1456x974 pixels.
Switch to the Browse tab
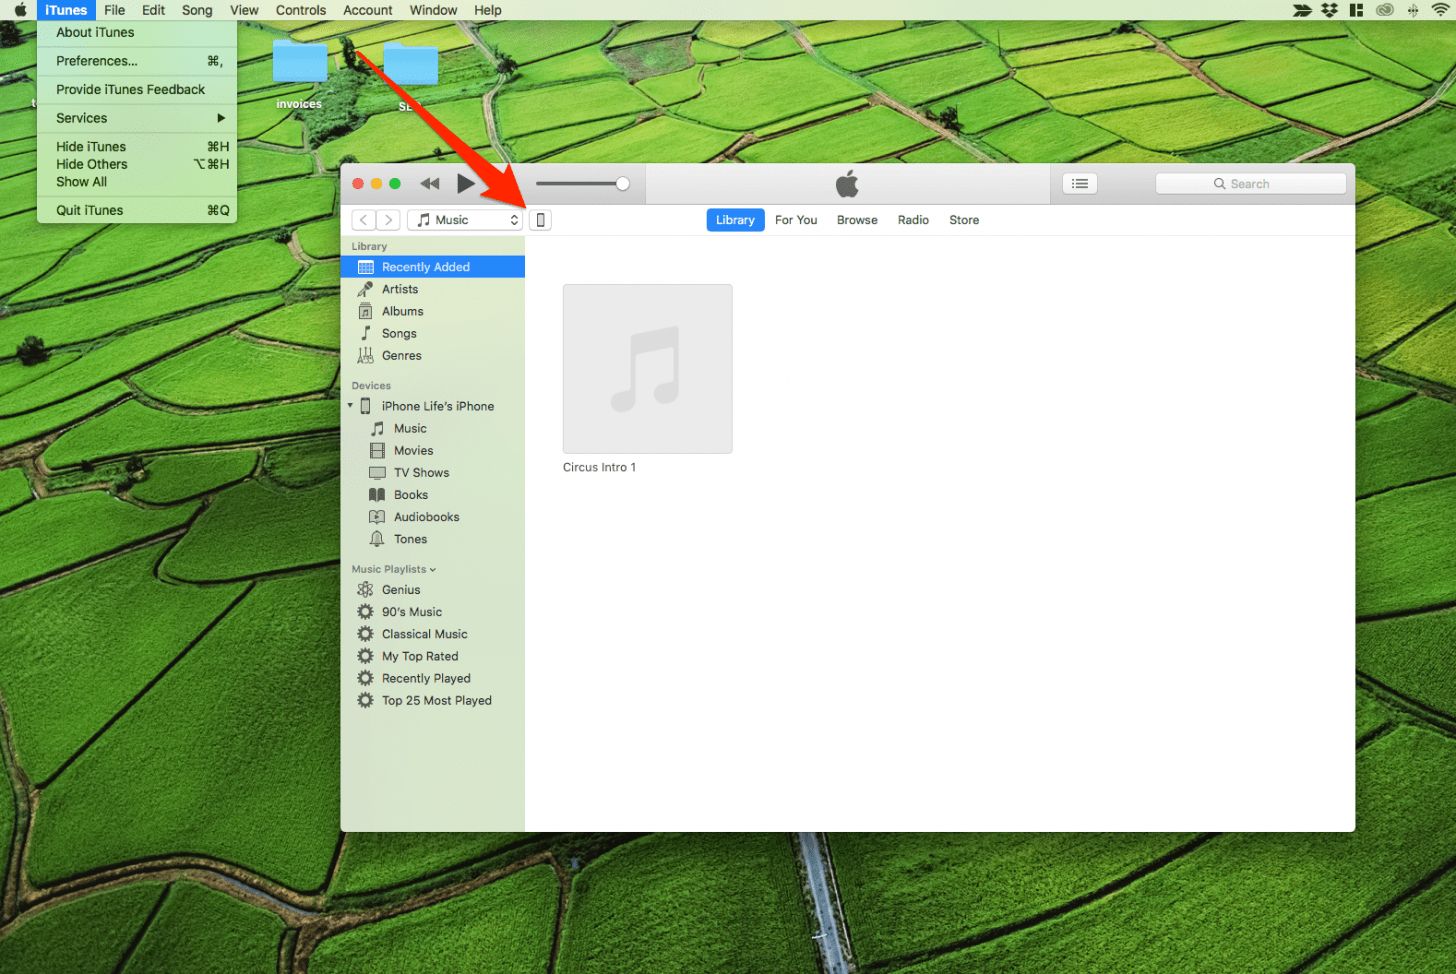coord(856,220)
